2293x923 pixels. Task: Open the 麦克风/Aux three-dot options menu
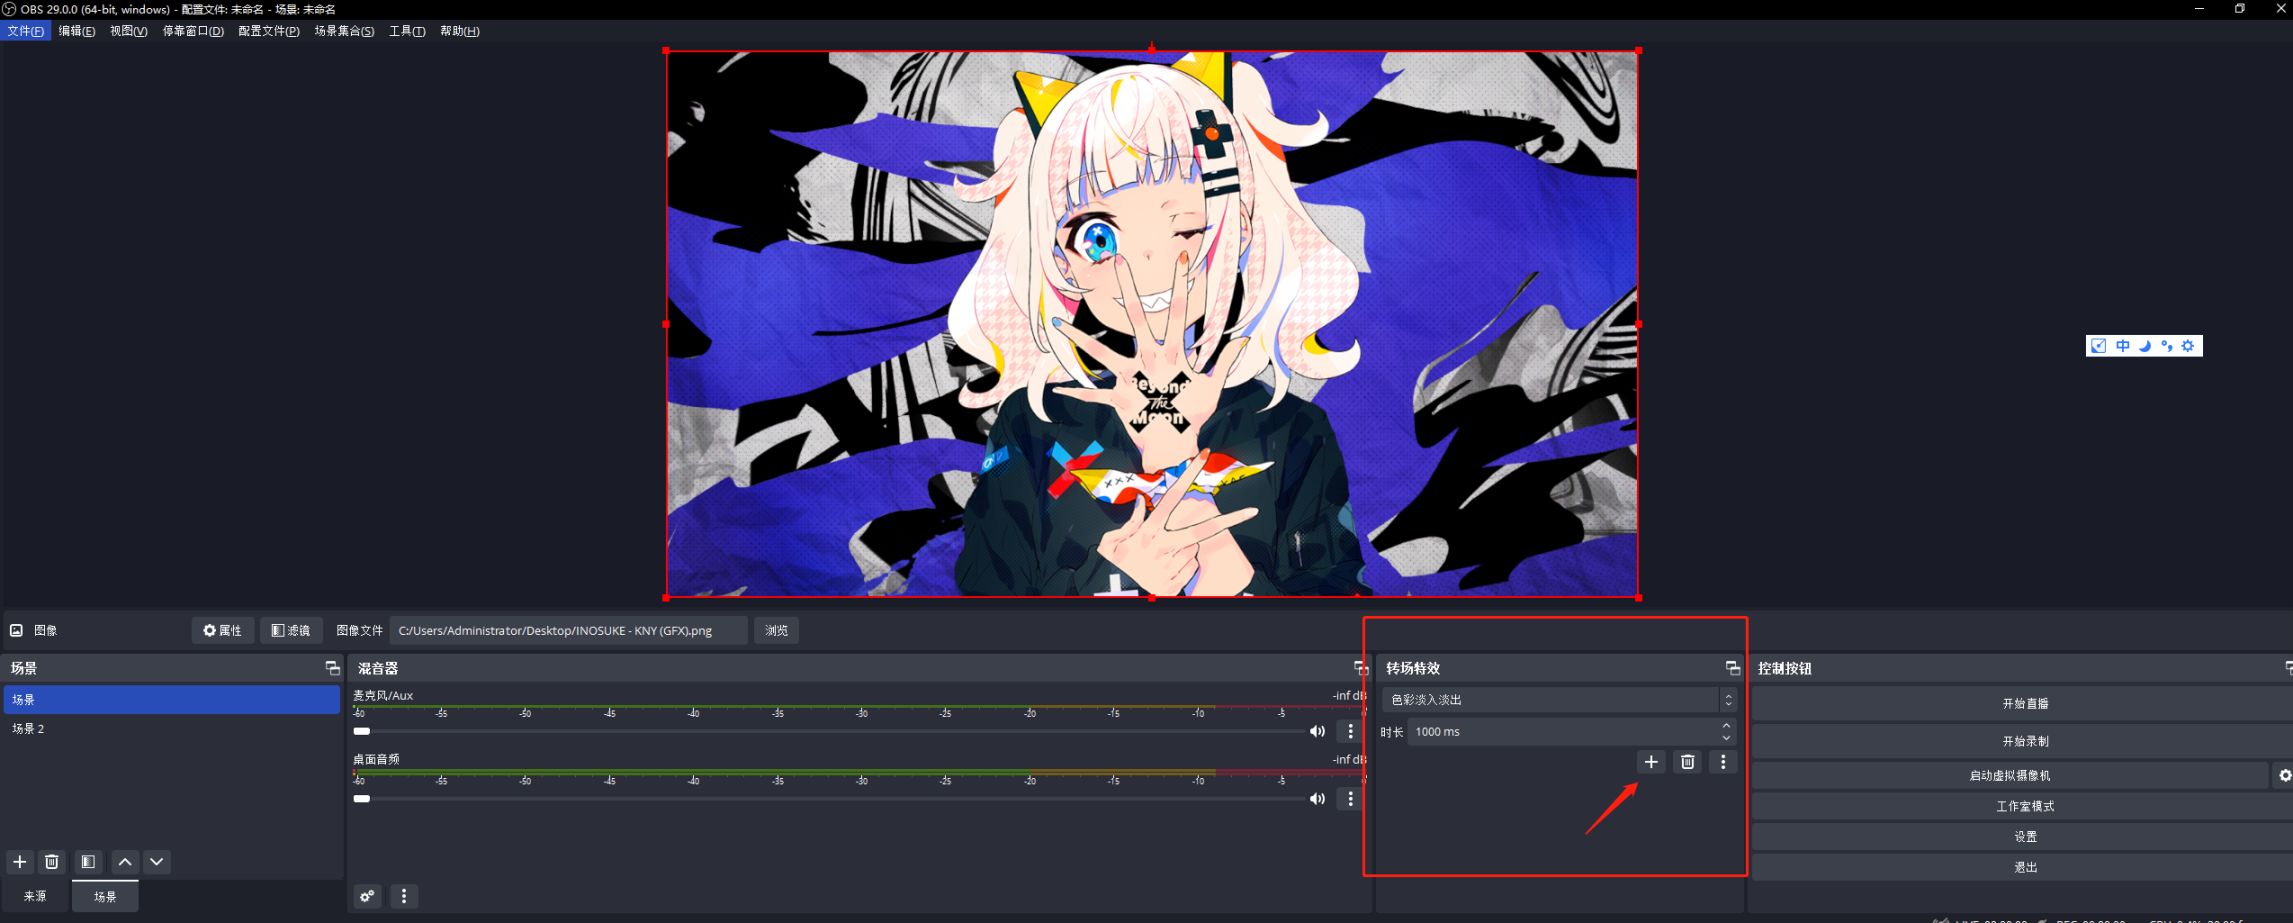point(1350,731)
